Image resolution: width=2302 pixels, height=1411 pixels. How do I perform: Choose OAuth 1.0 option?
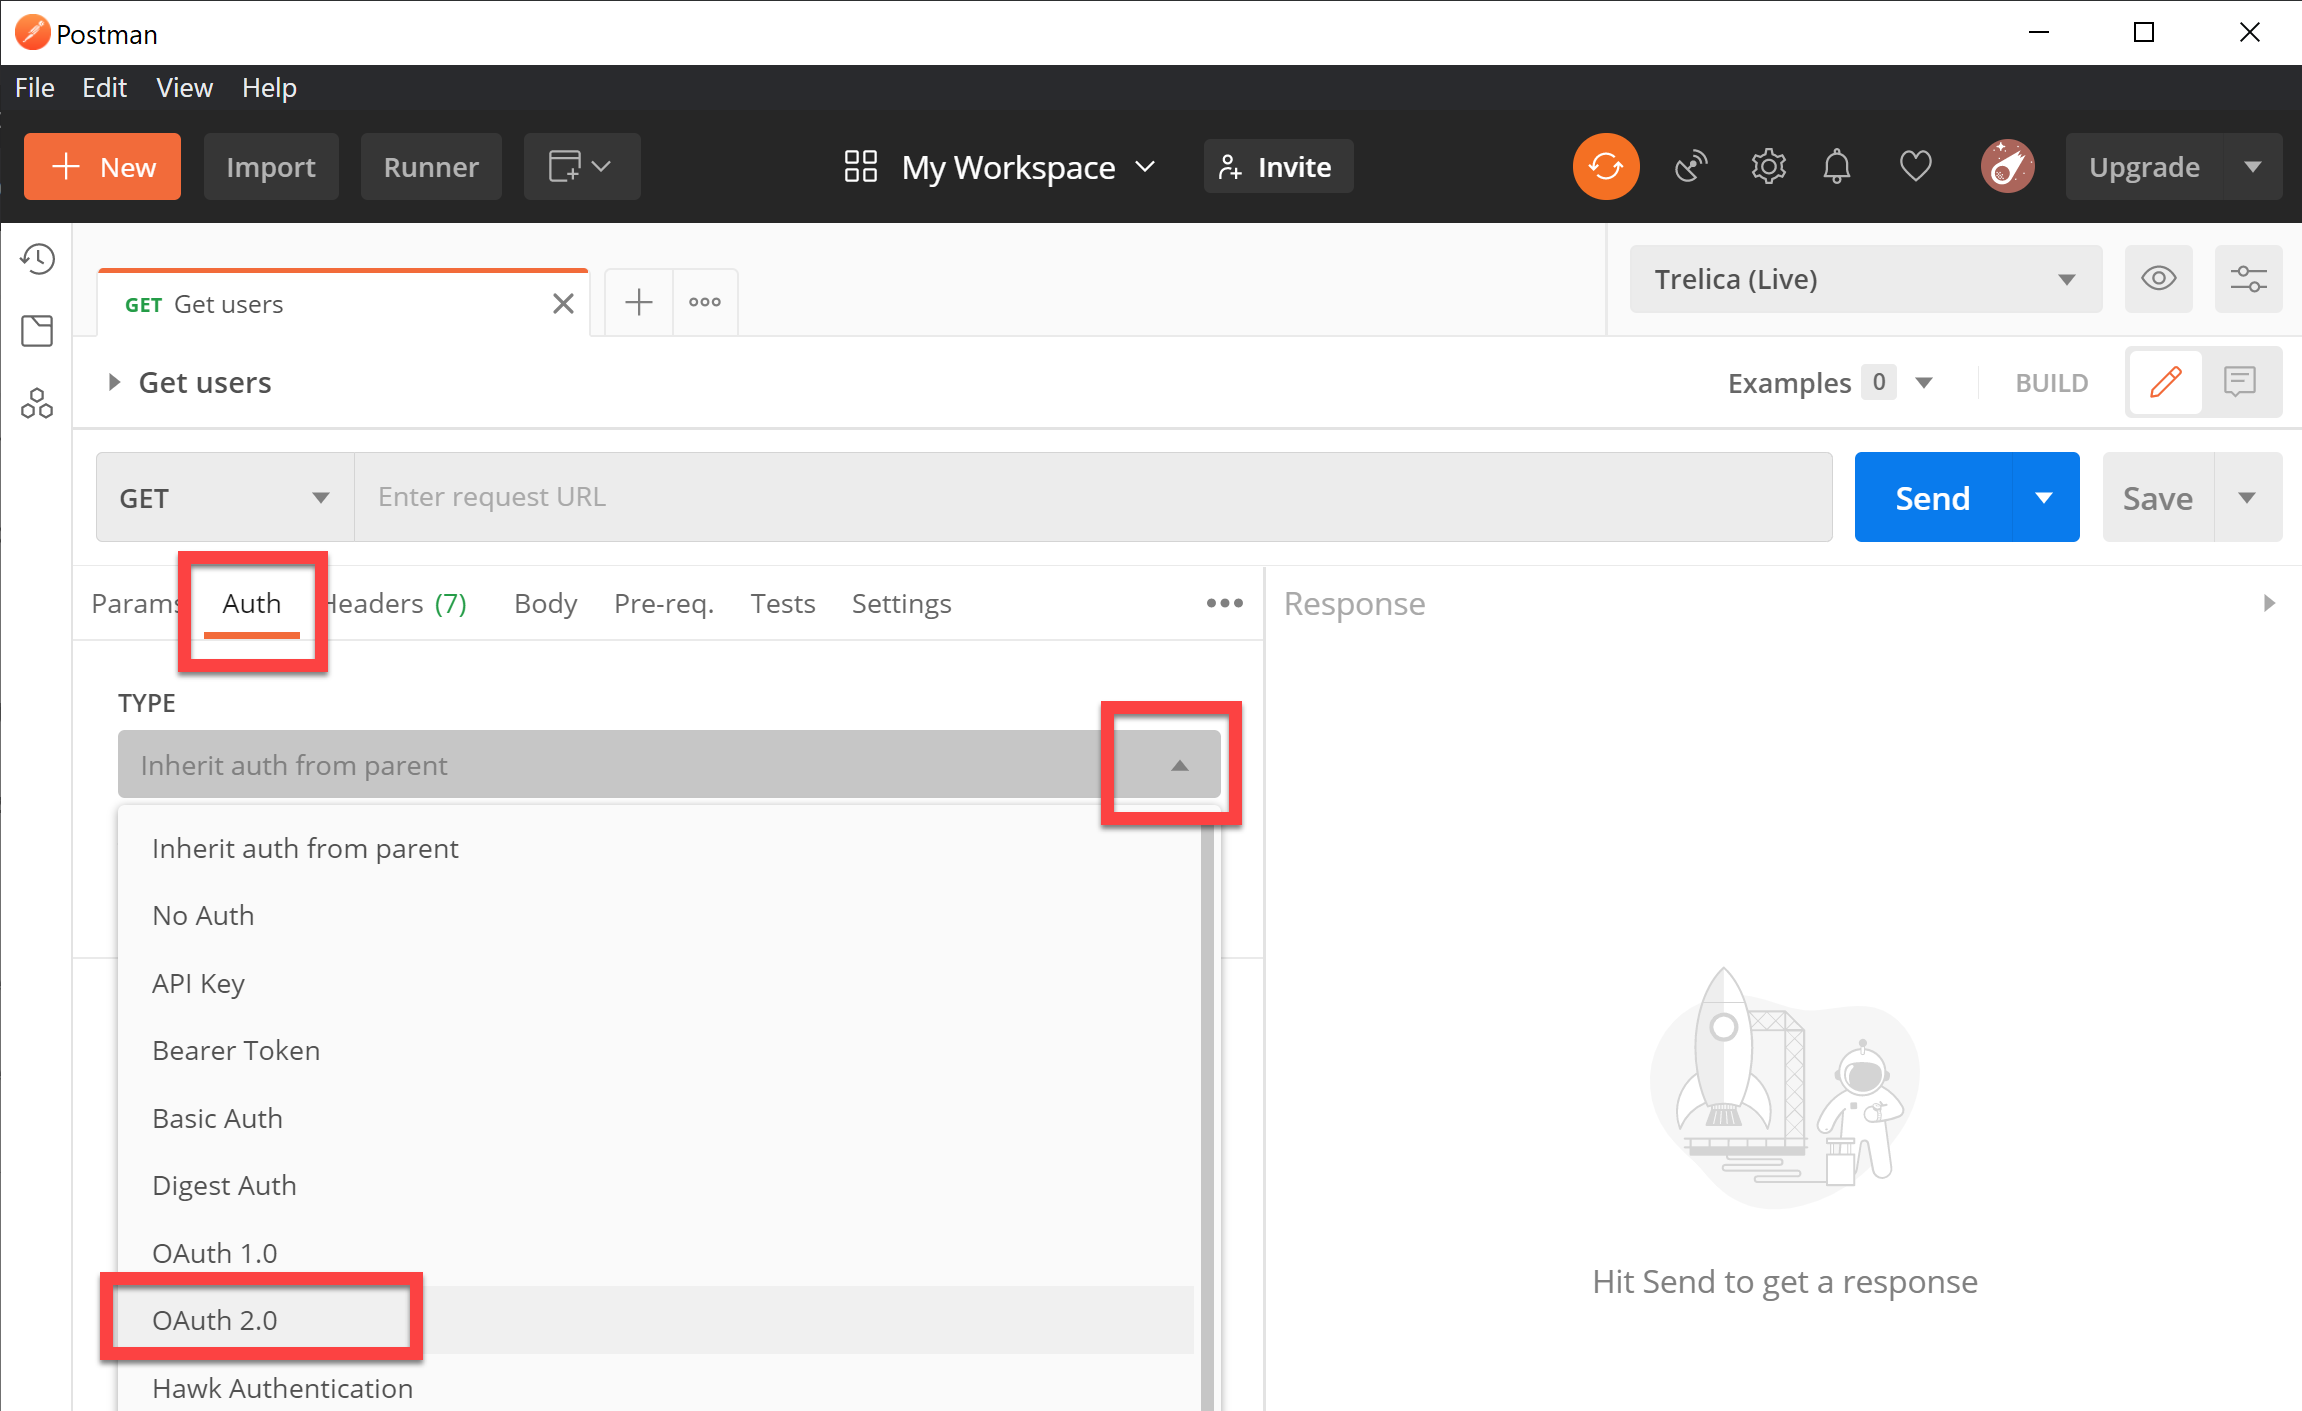click(x=657, y=1253)
